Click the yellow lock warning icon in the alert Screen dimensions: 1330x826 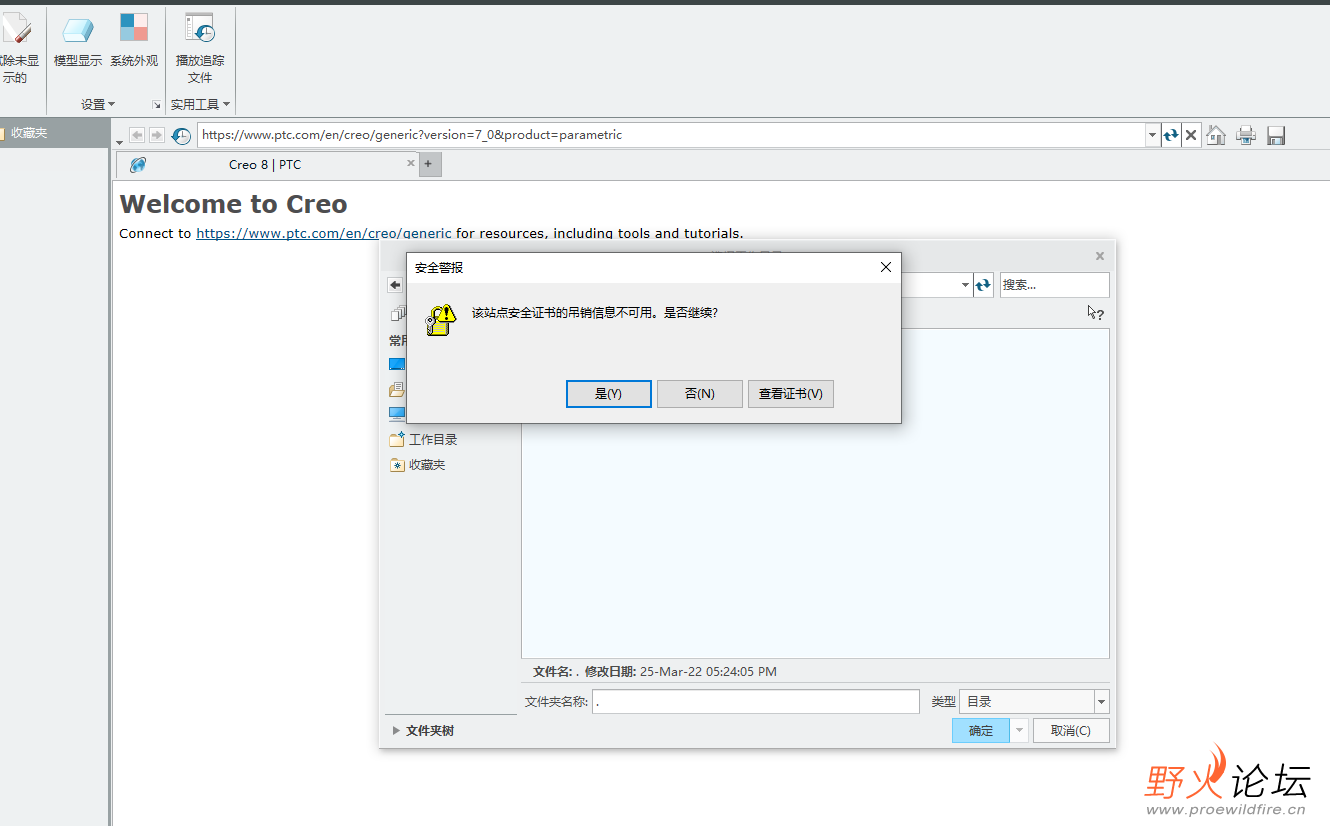(440, 319)
